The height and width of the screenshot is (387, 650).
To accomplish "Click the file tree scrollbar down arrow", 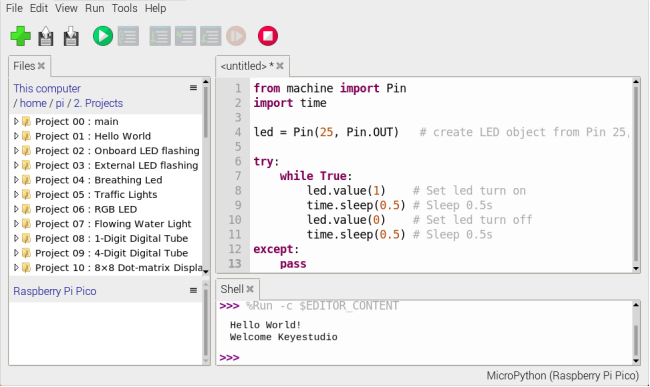I will point(206,271).
